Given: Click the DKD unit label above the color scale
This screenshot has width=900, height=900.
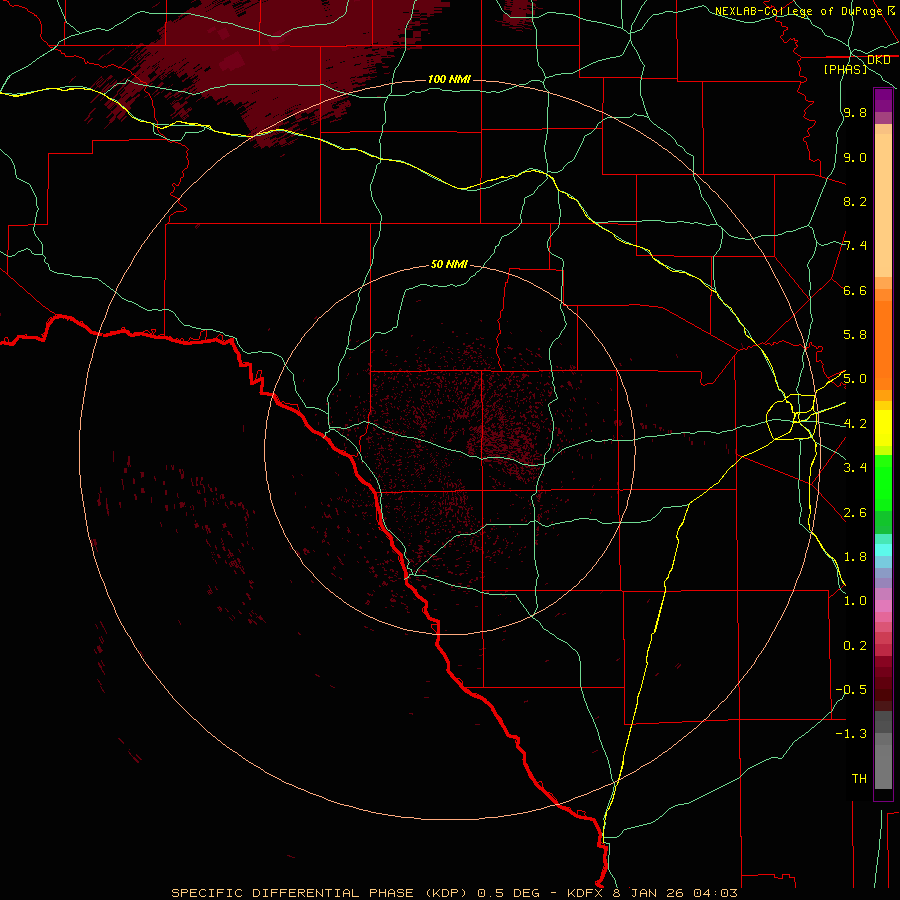Looking at the screenshot, I should pos(878,60).
